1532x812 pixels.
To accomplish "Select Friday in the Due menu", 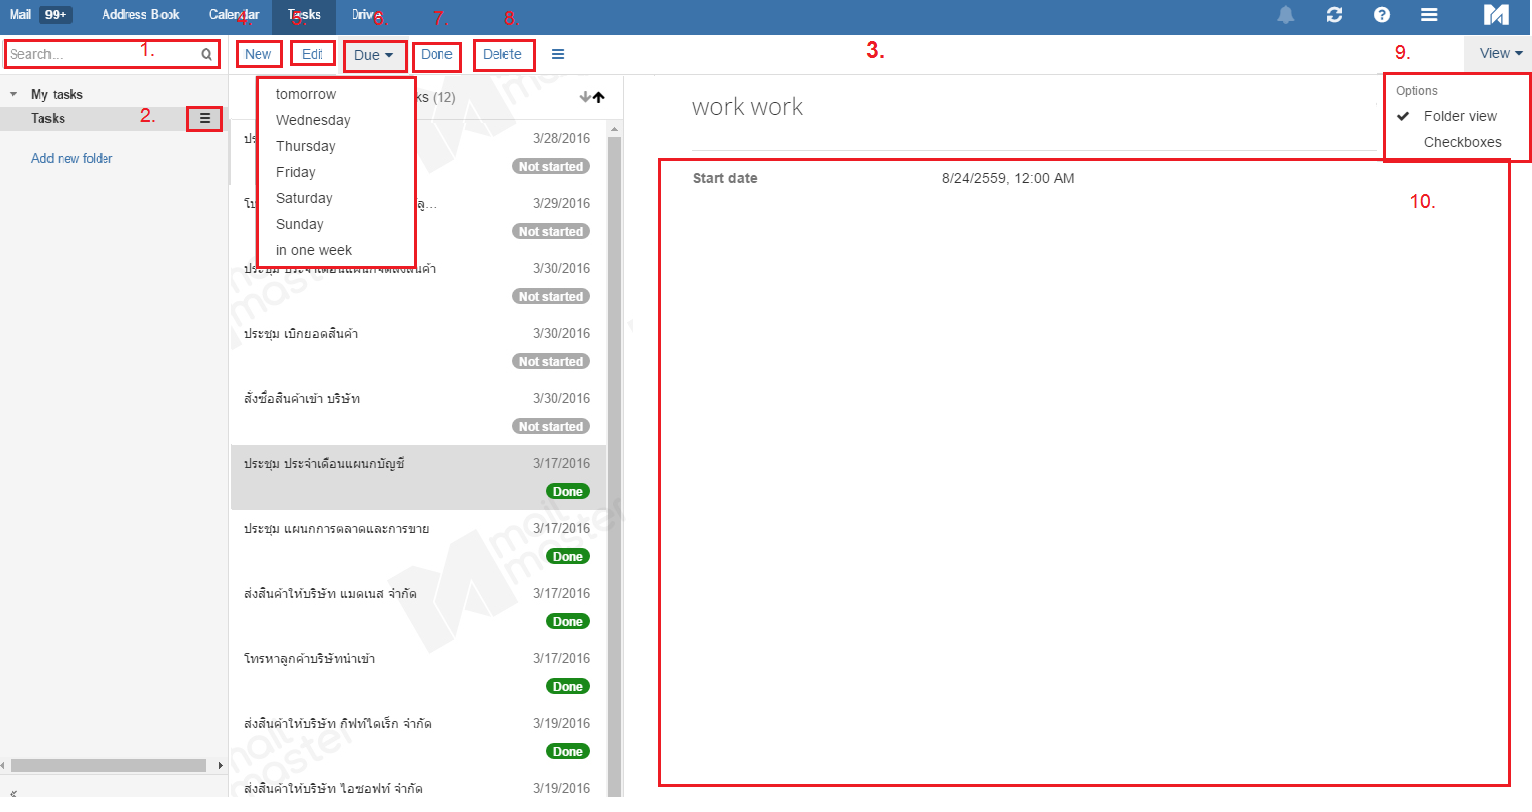I will coord(296,172).
